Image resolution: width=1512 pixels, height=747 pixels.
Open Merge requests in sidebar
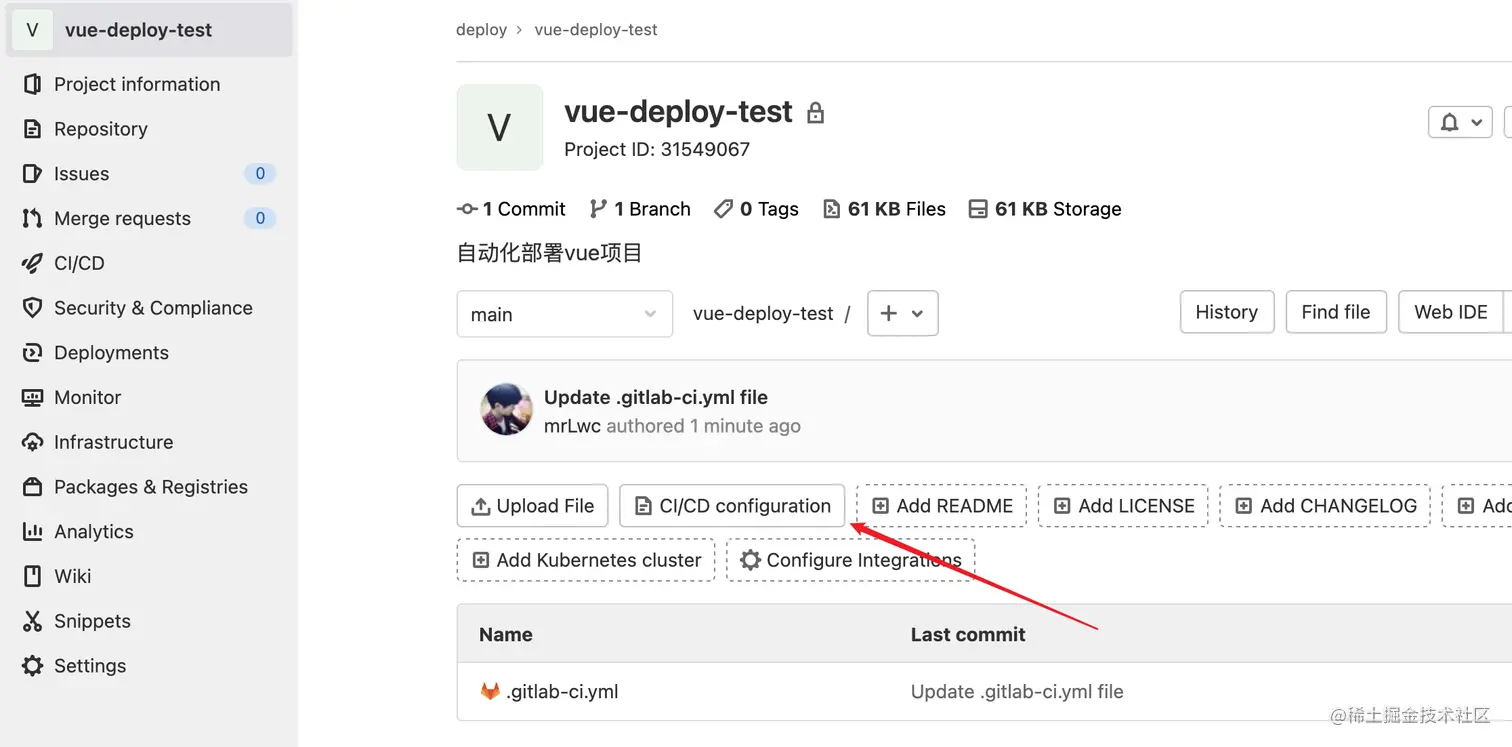pos(122,218)
